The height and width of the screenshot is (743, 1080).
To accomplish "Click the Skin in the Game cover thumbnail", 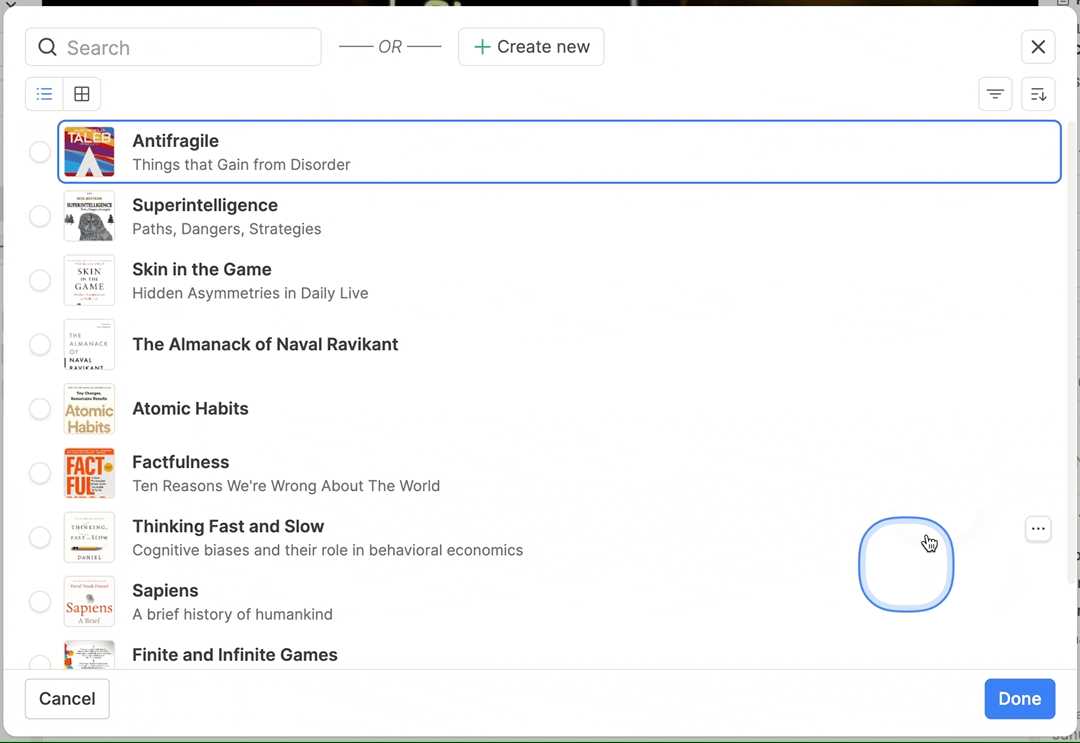I will click(90, 280).
